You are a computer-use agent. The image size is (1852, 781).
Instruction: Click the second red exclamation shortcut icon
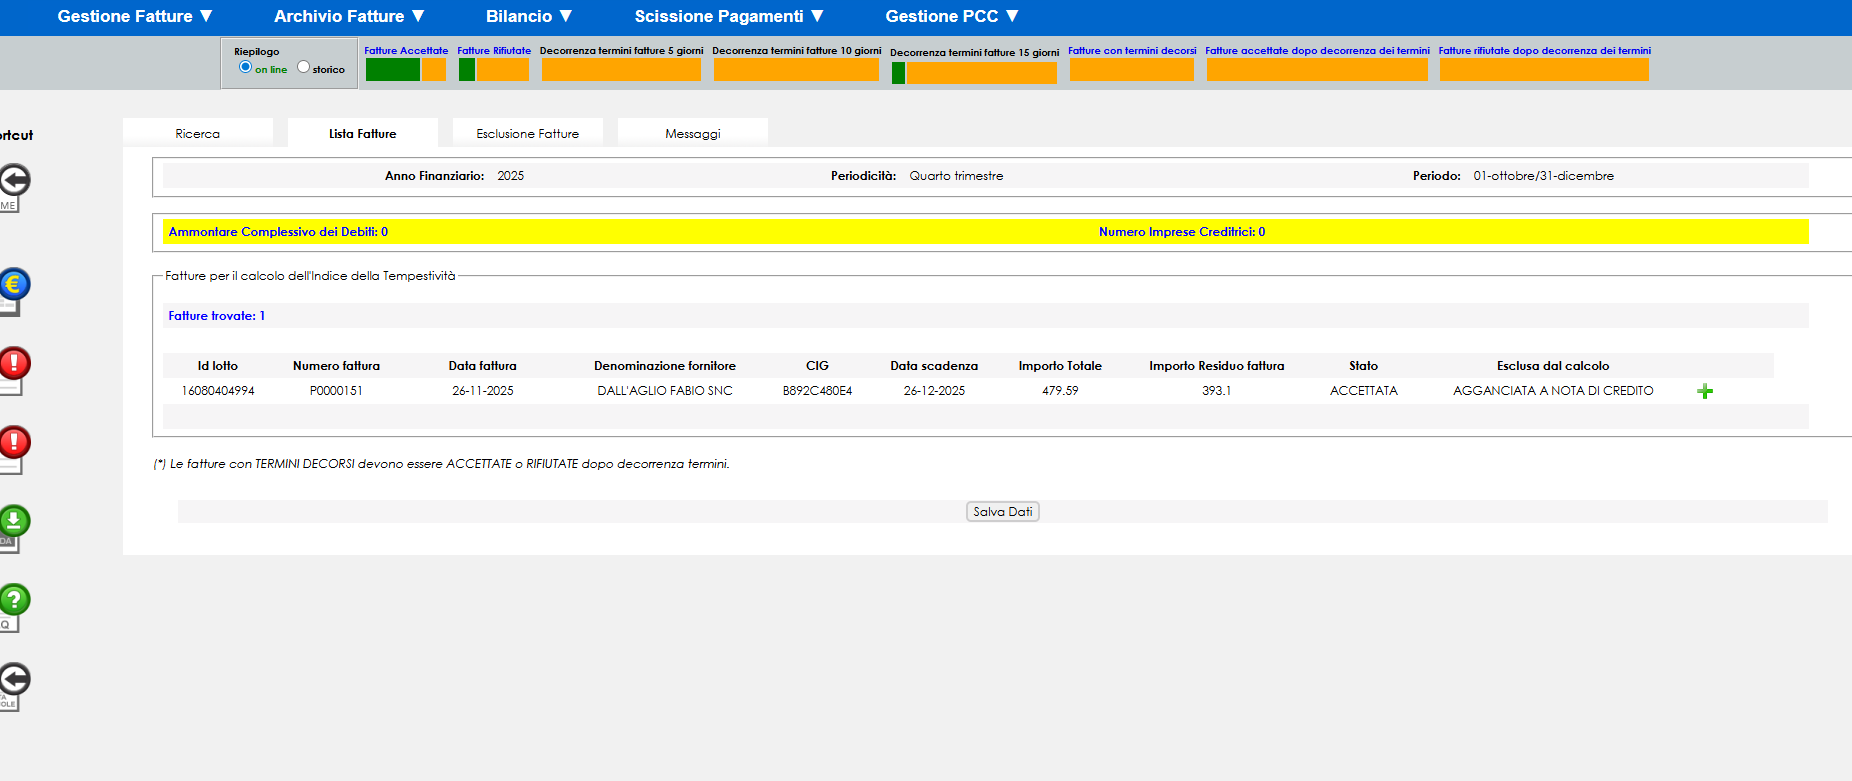pyautogui.click(x=14, y=442)
